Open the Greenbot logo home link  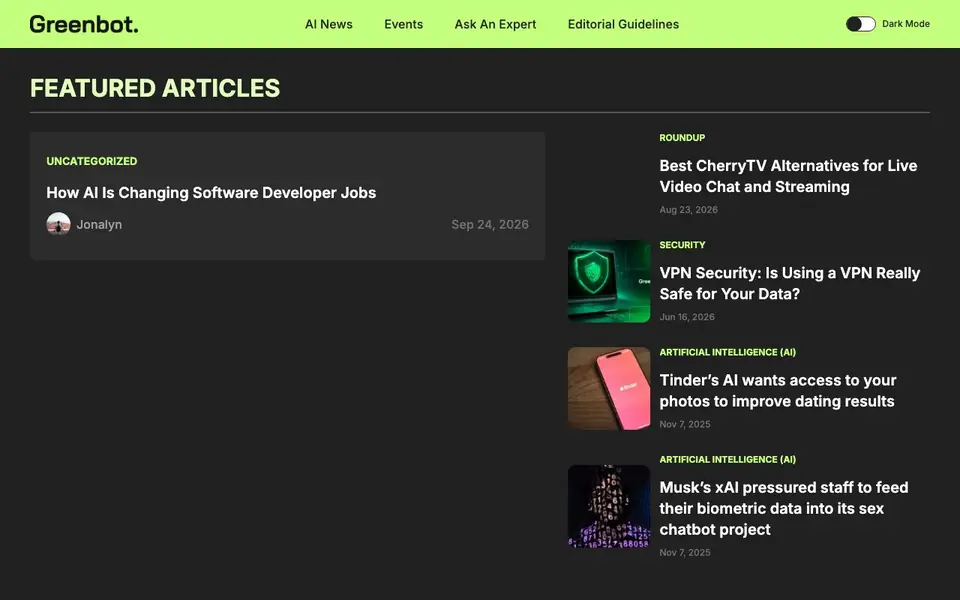coord(84,24)
